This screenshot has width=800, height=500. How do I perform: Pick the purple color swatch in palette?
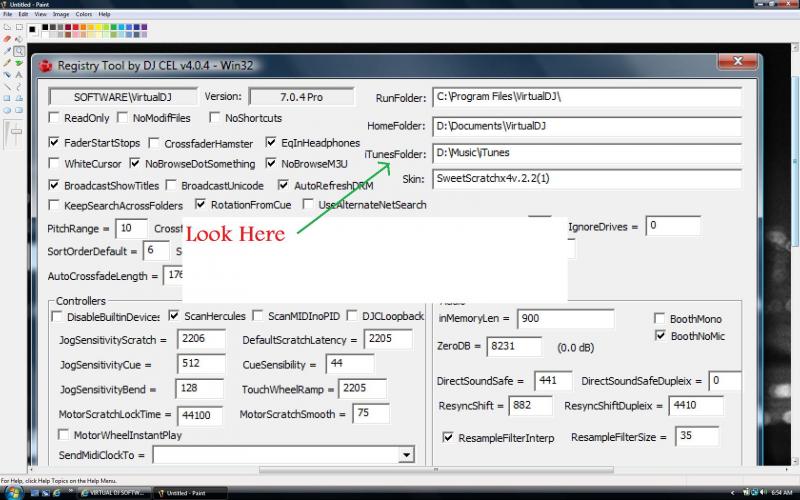144,27
